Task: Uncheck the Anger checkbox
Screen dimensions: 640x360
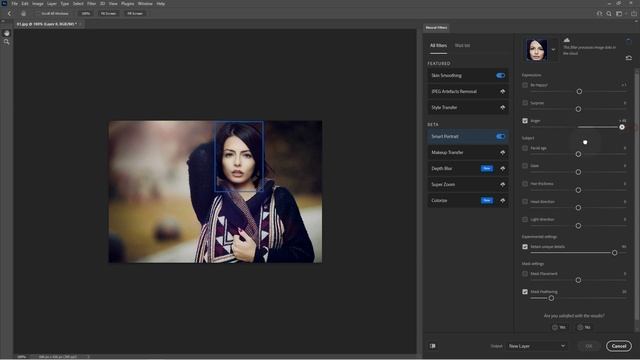Action: tap(525, 121)
